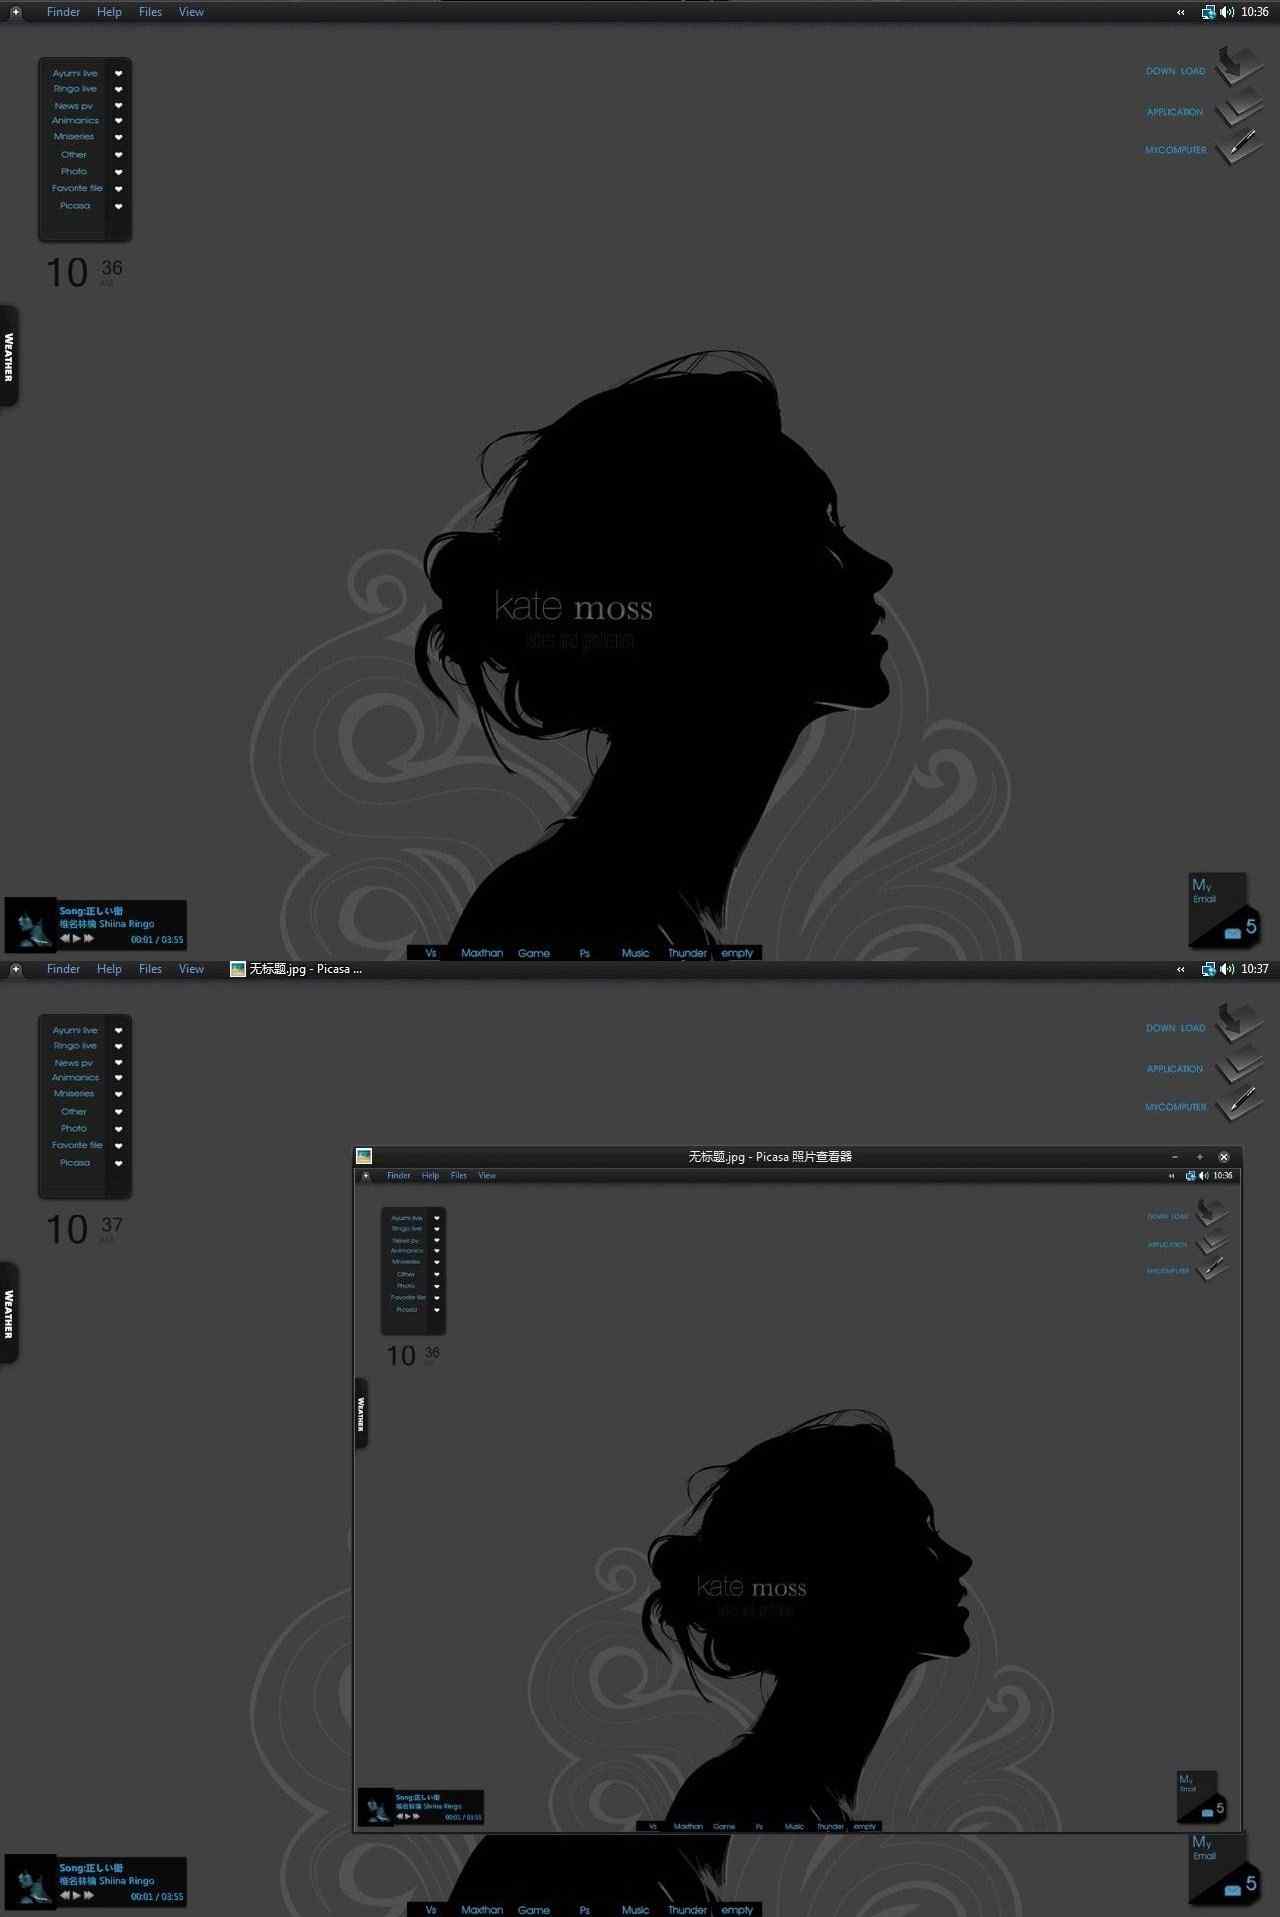
Task: Launch Vs from the upper desktop's bottom dock
Action: (x=431, y=953)
